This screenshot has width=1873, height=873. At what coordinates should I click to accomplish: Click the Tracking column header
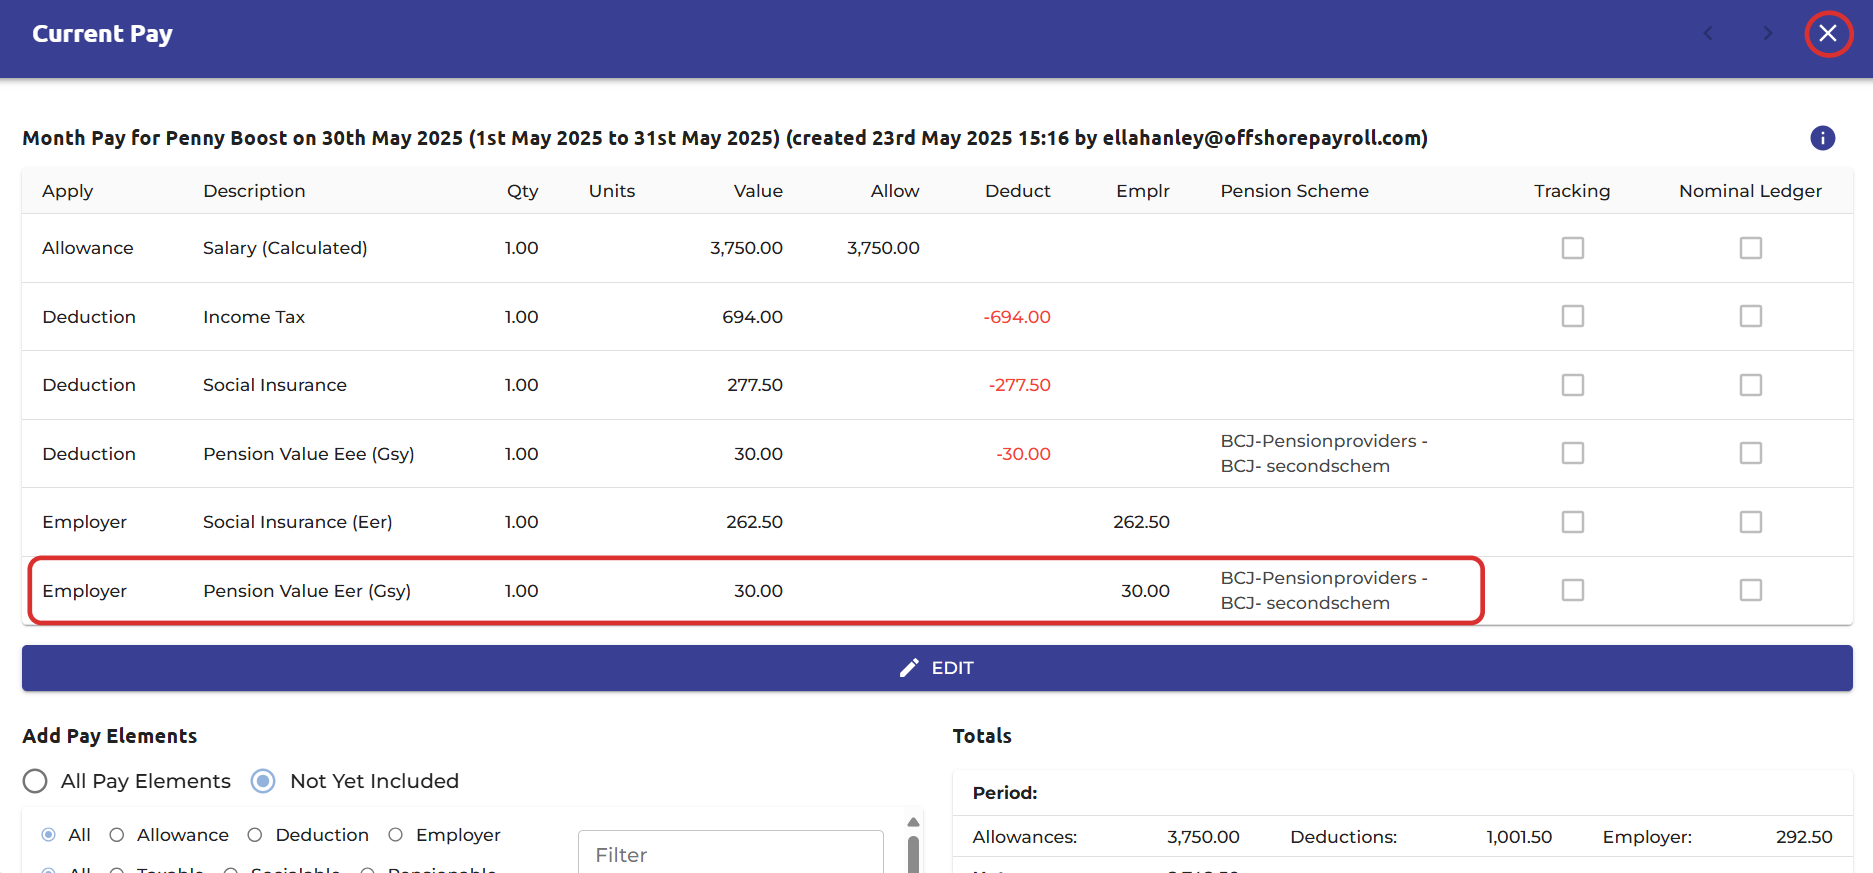tap(1572, 191)
